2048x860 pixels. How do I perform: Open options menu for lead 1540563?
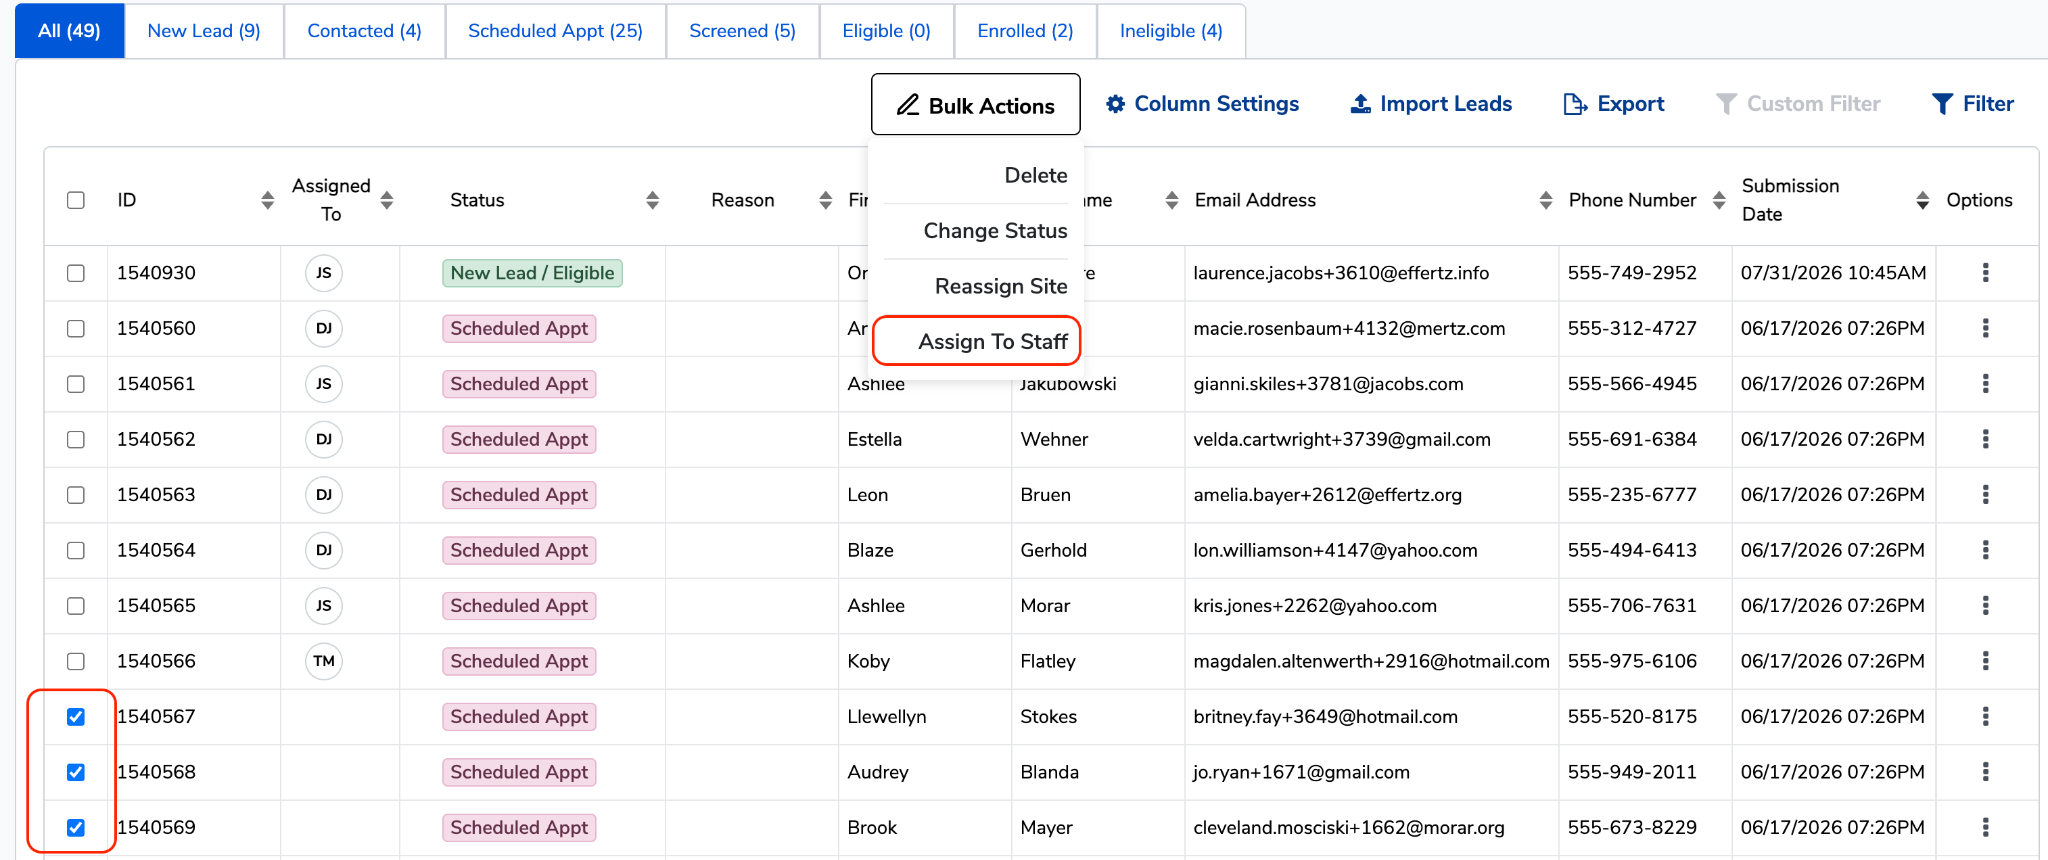(x=1985, y=495)
